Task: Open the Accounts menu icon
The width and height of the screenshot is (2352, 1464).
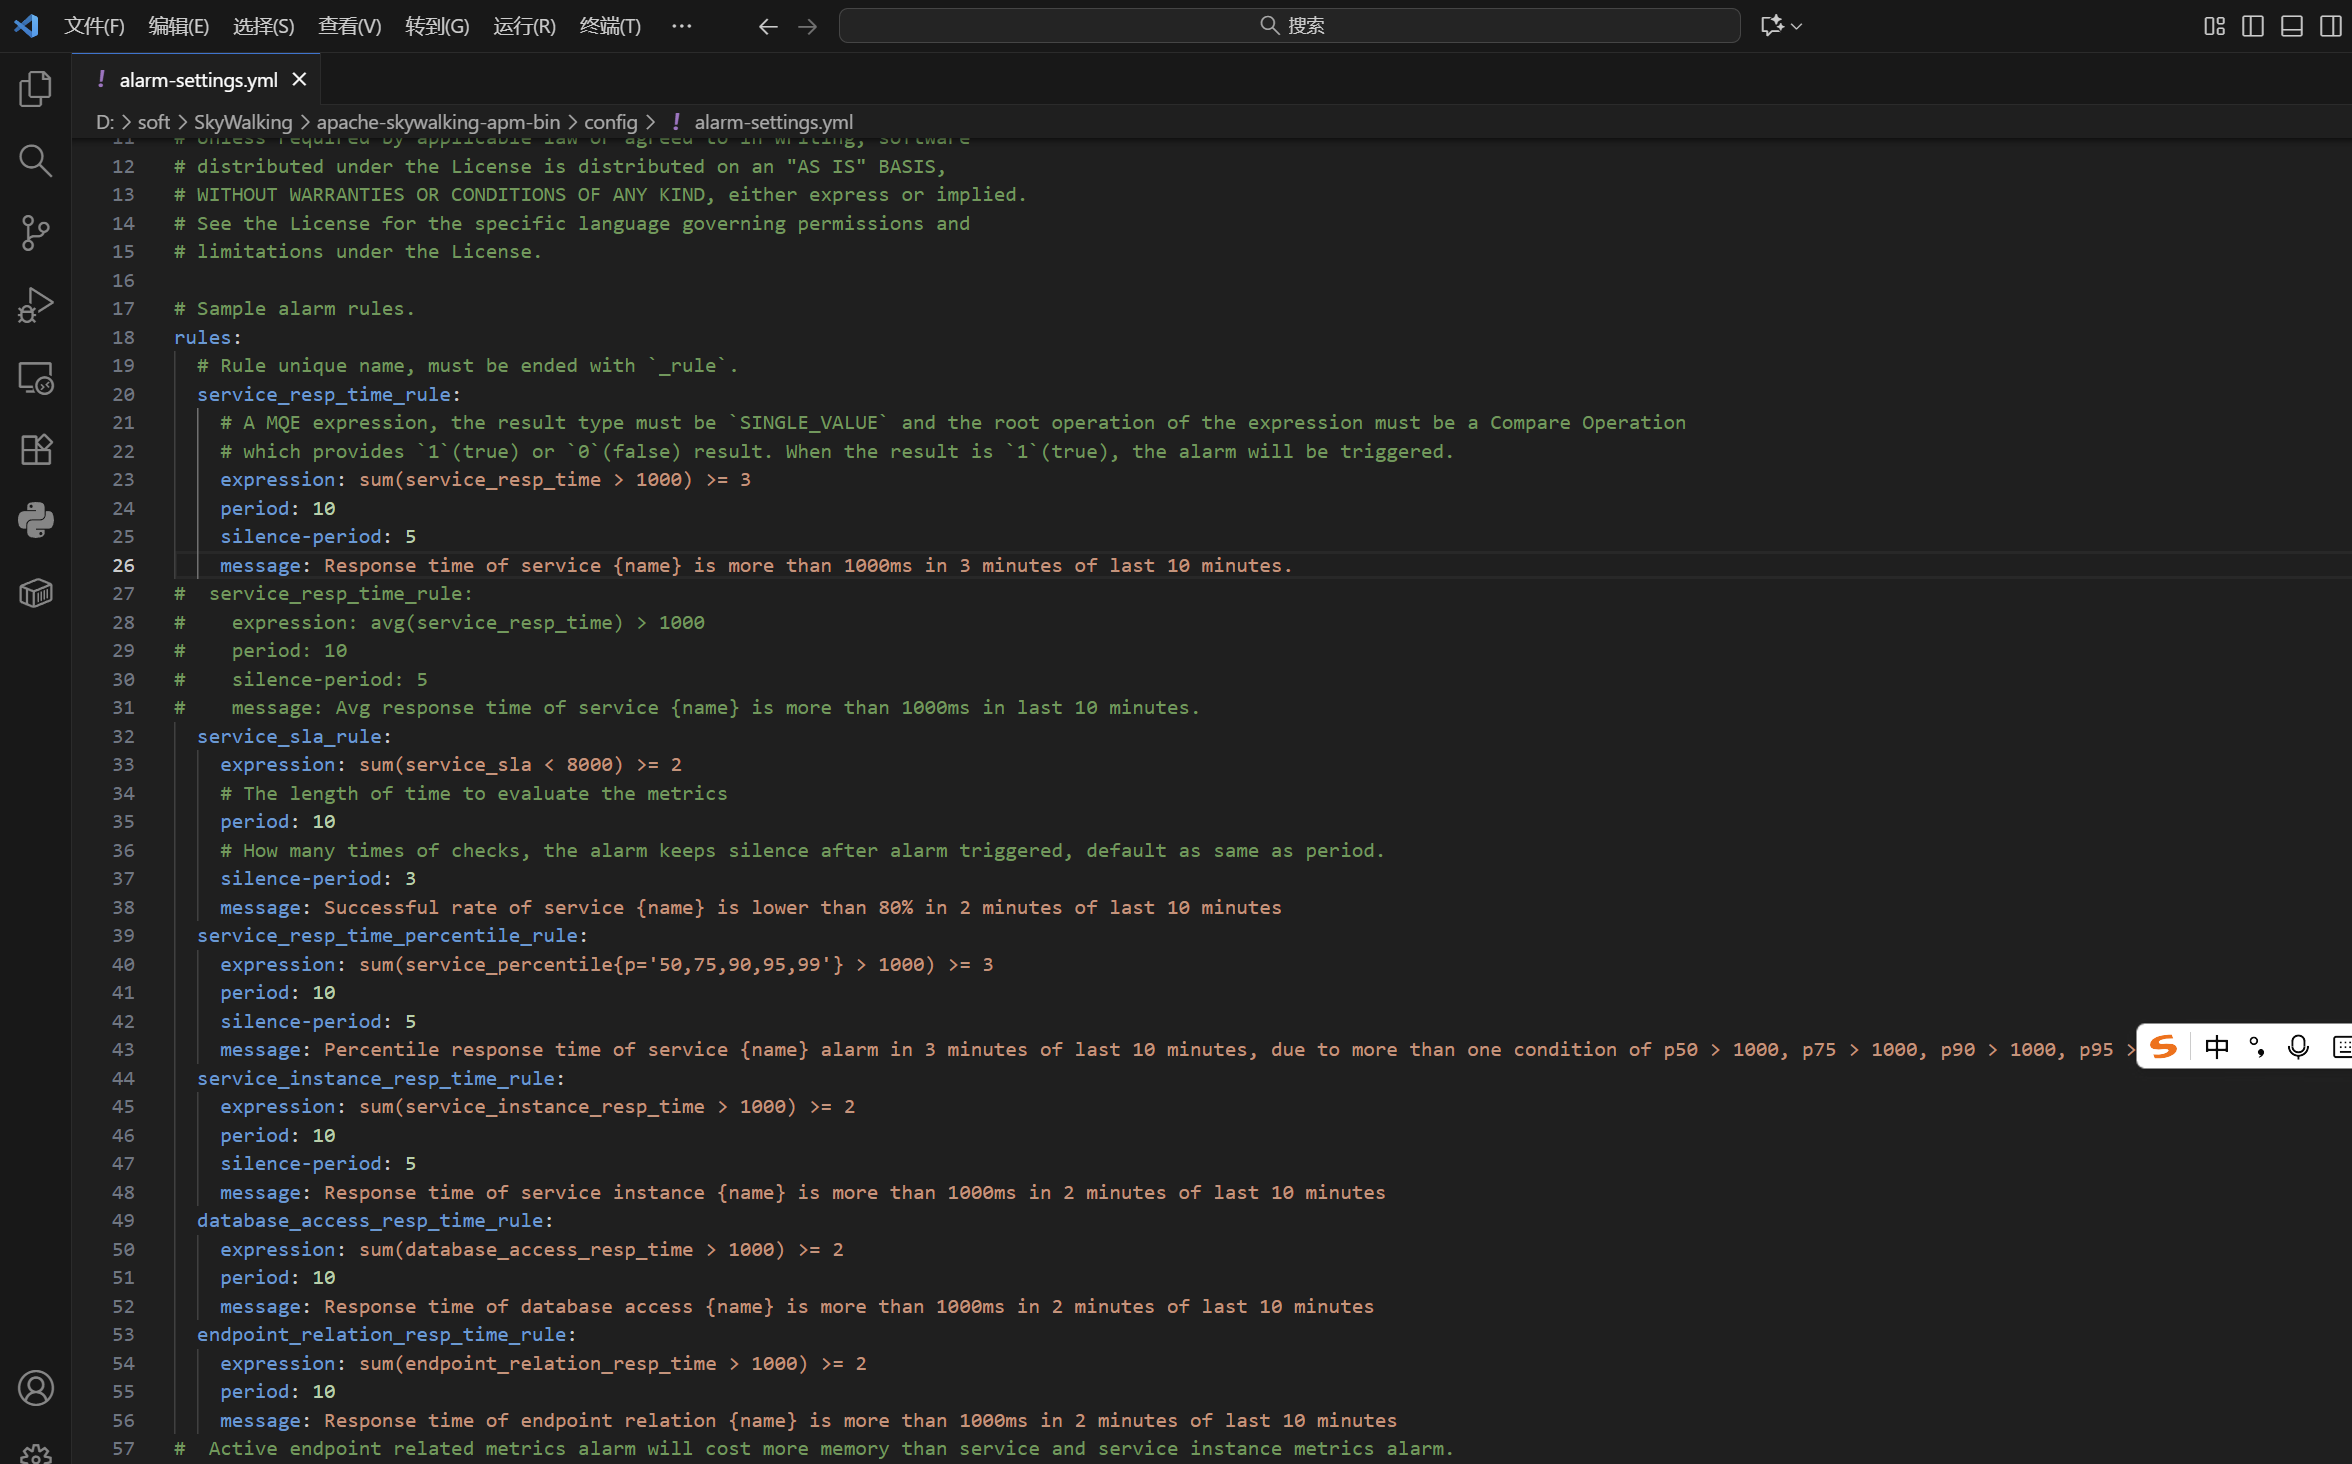Action: pos(36,1388)
